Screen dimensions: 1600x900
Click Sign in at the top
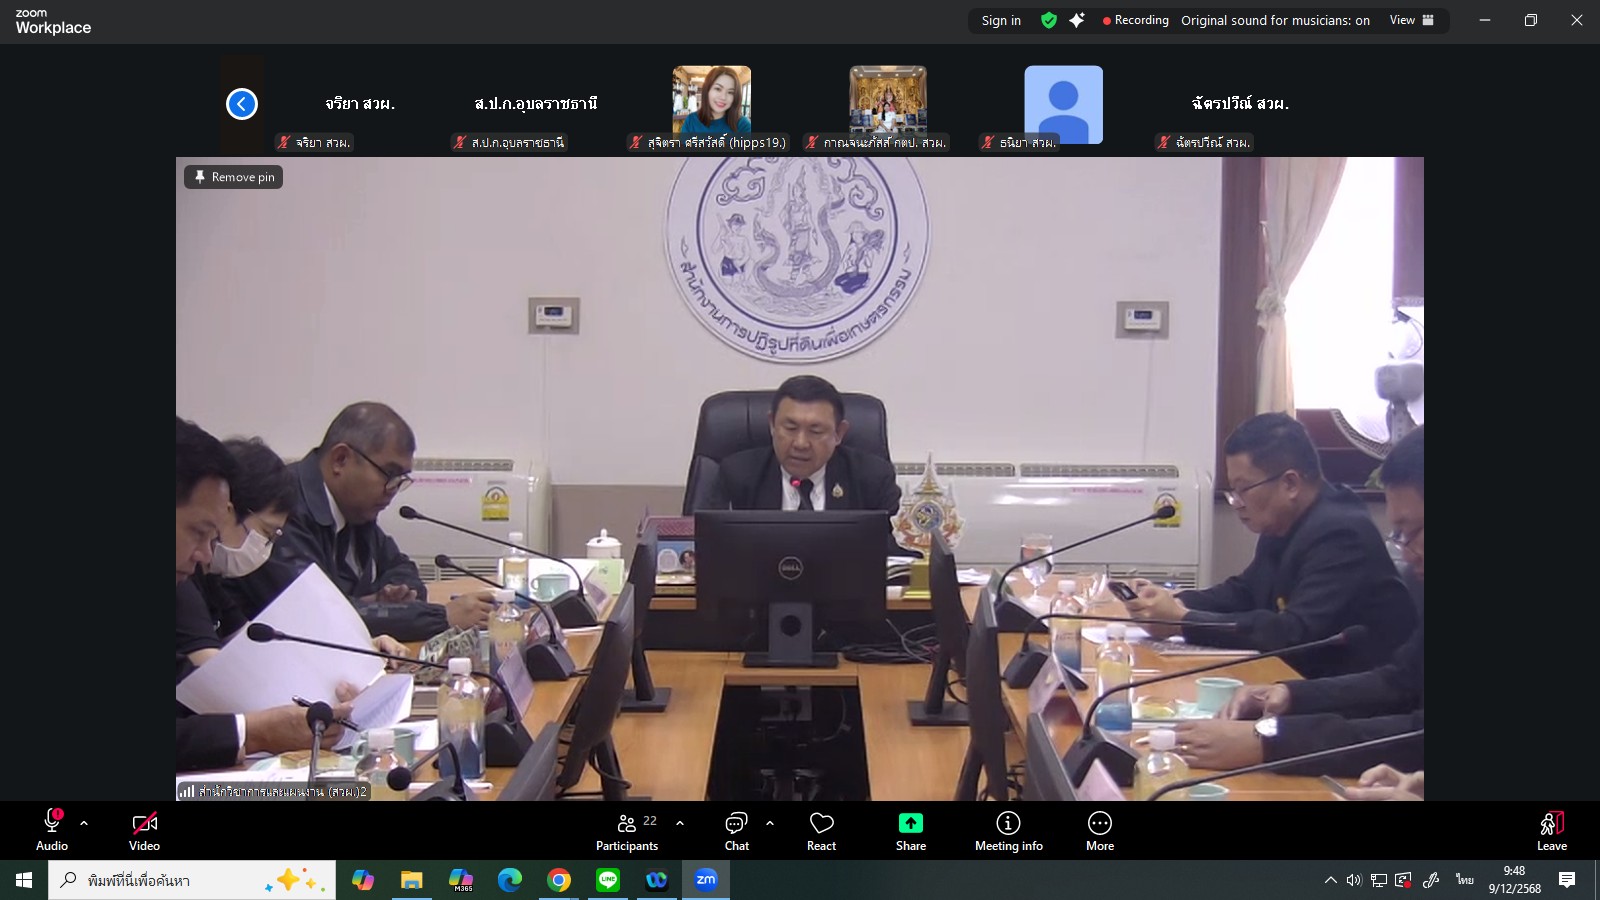pyautogui.click(x=1001, y=20)
